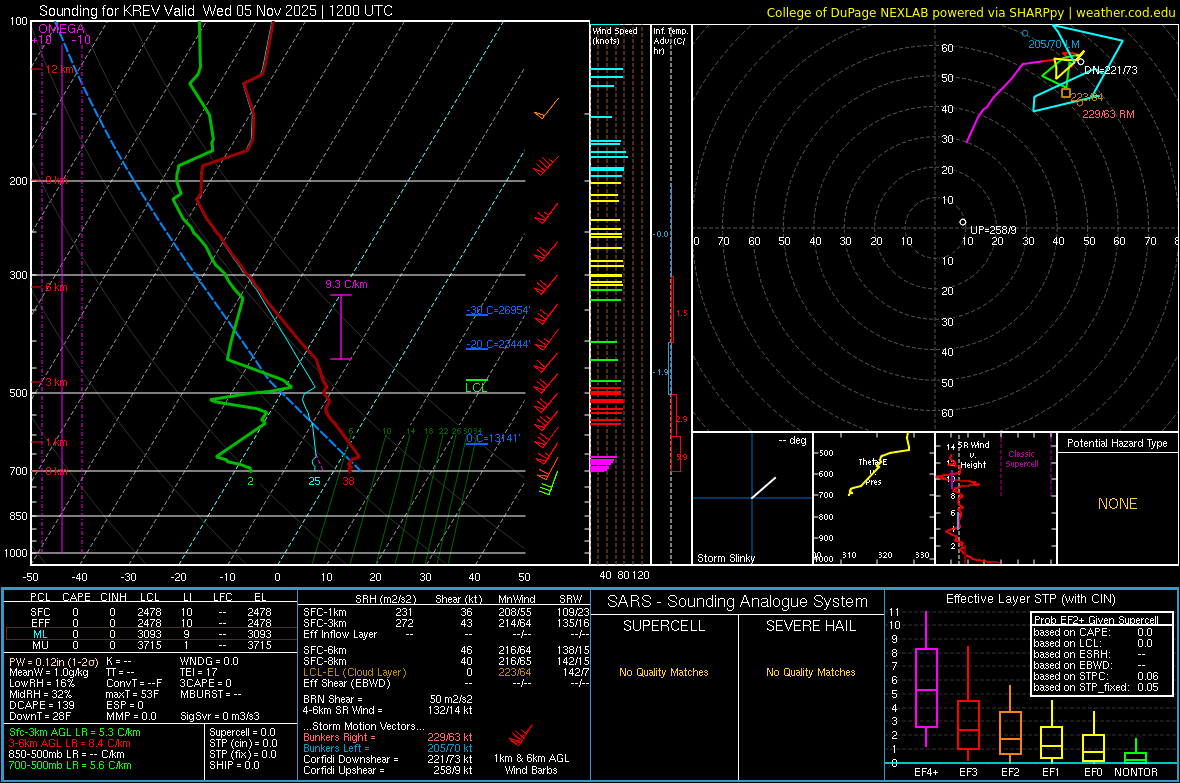Click the OMEGA label on the skew-T
1180x783 pixels.
tap(61, 29)
